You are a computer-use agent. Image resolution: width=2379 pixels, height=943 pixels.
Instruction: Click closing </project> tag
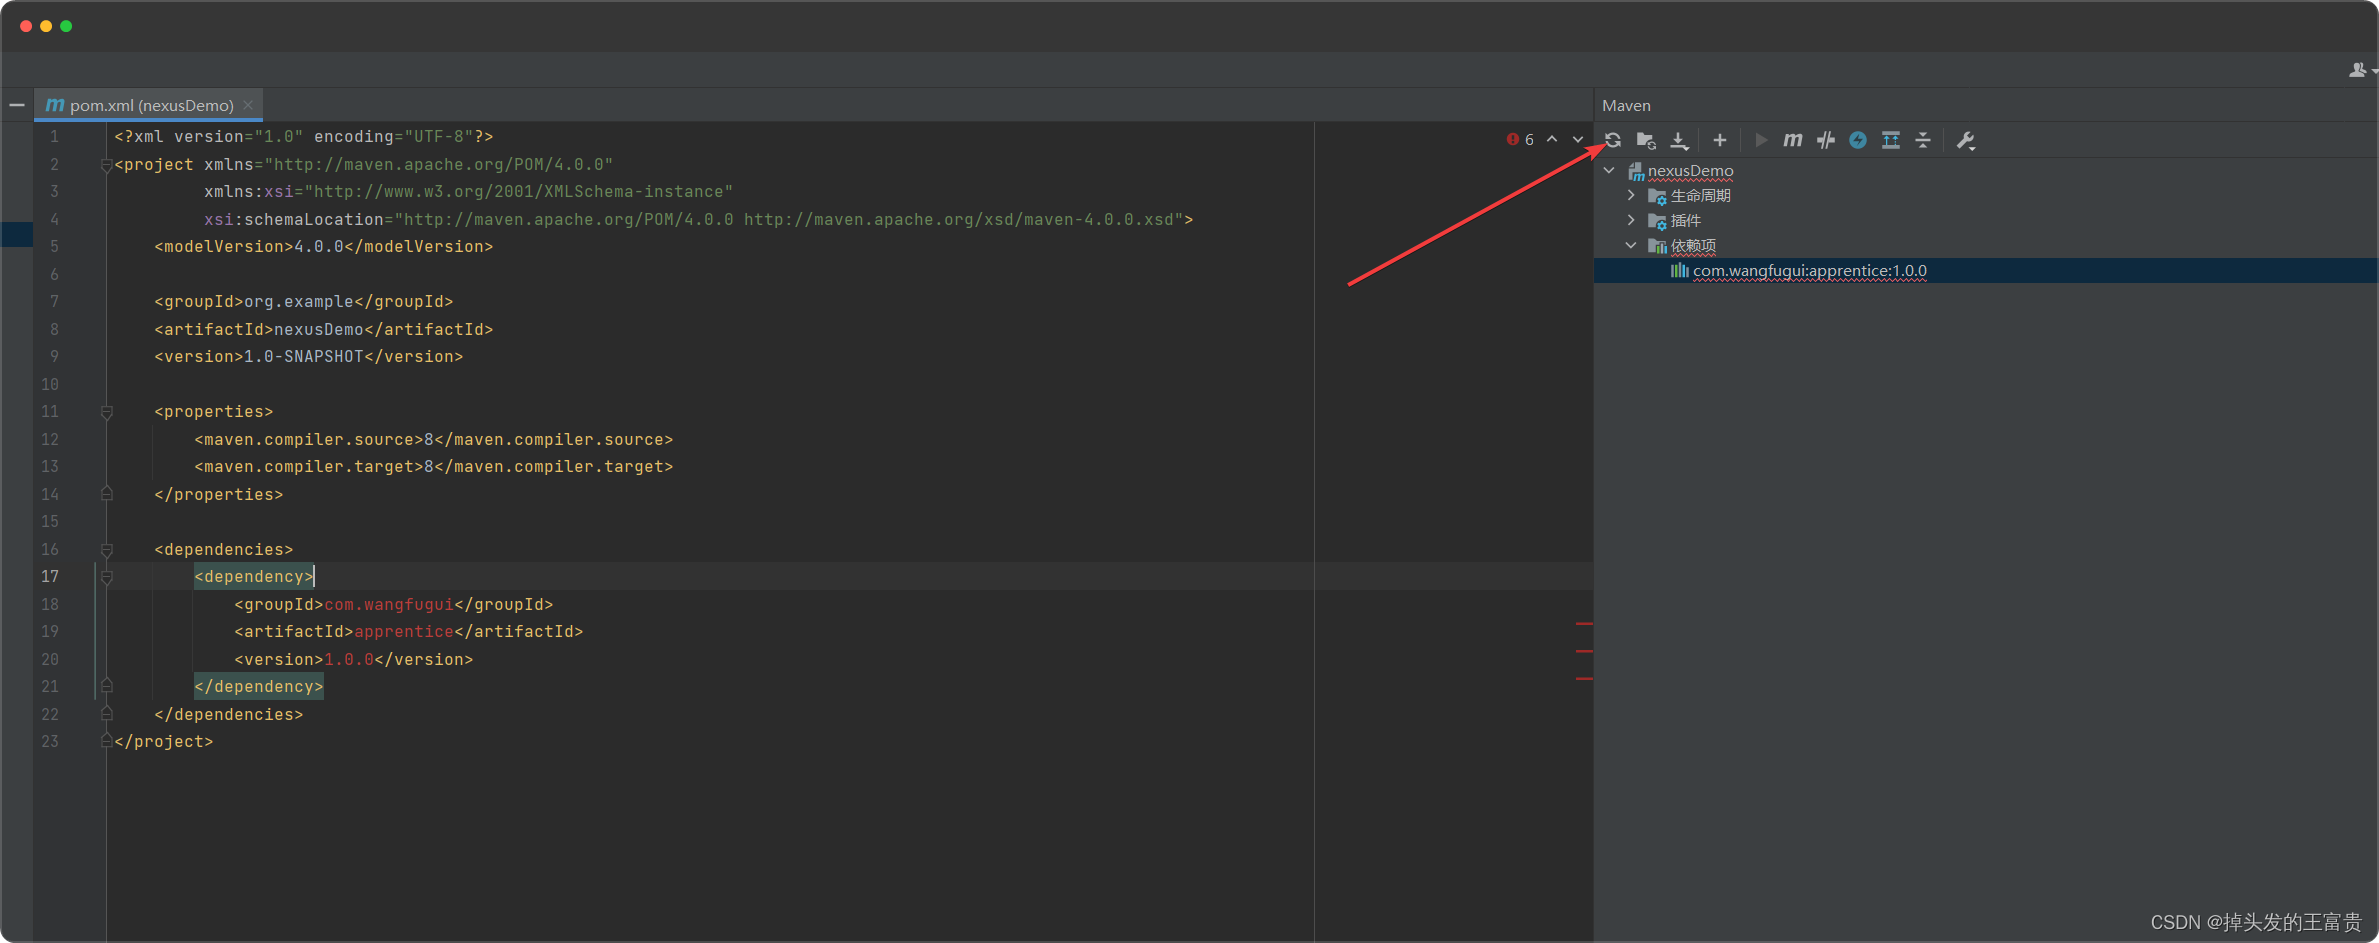[x=164, y=742]
